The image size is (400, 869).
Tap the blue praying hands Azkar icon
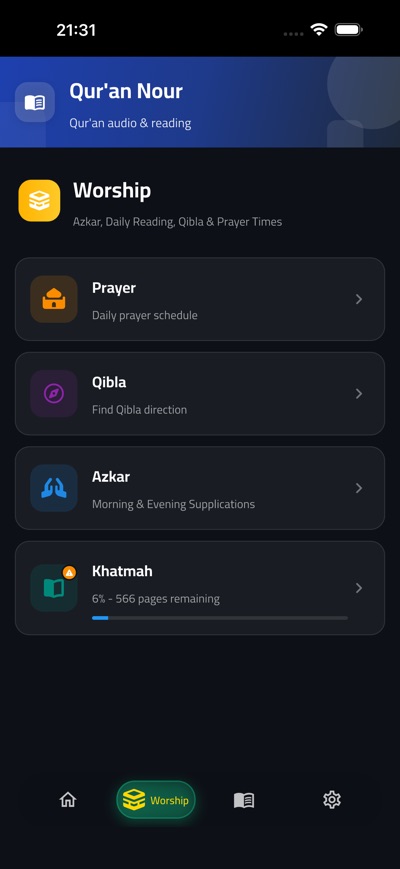click(54, 488)
